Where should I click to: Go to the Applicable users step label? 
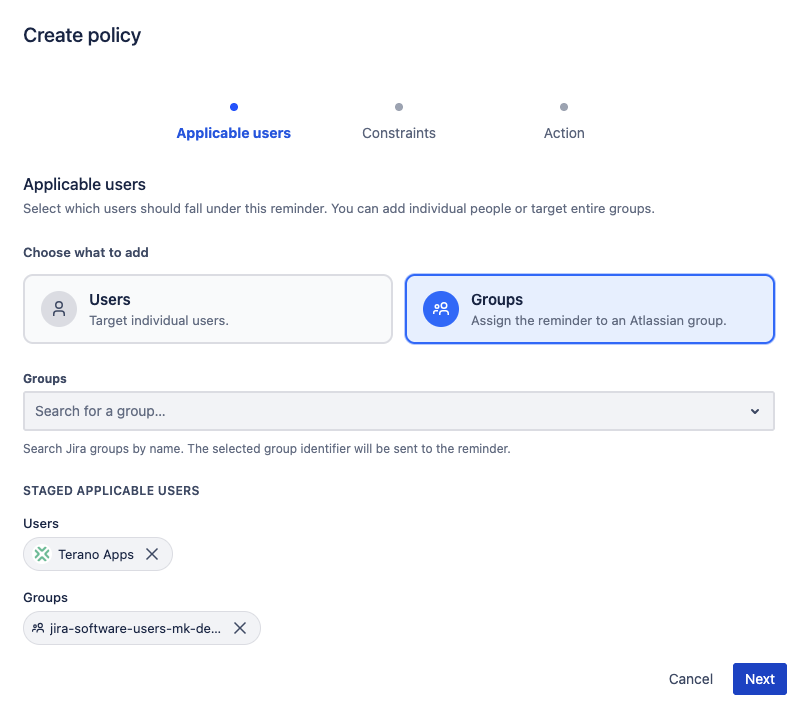(233, 133)
